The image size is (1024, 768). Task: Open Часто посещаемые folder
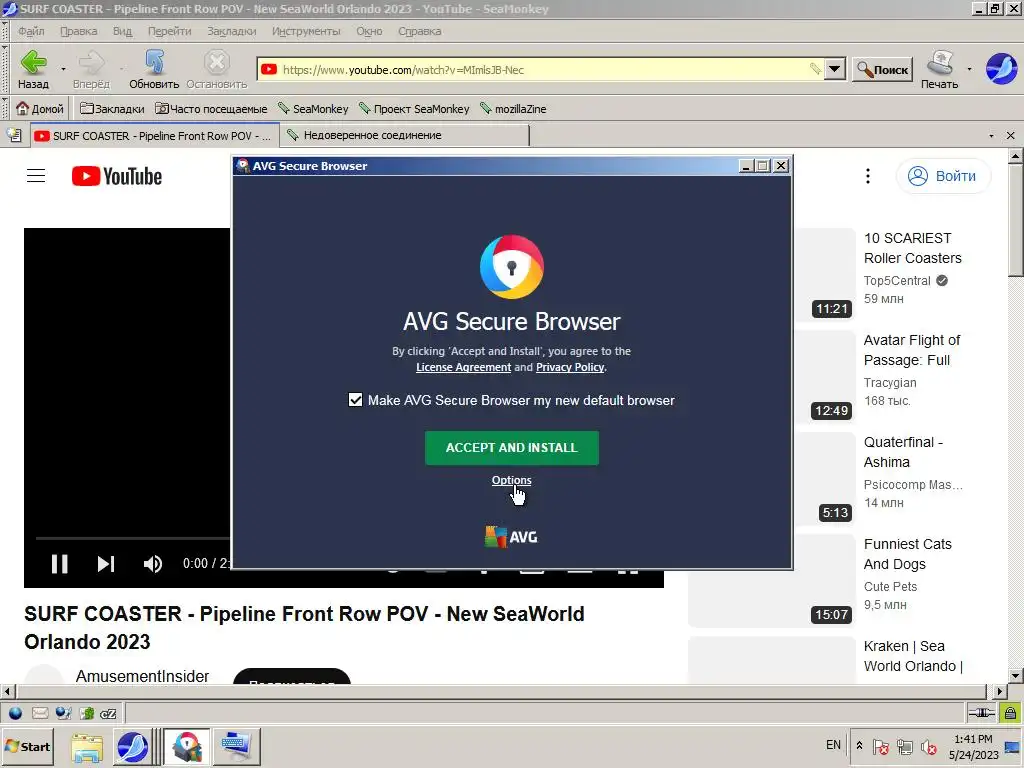point(211,108)
